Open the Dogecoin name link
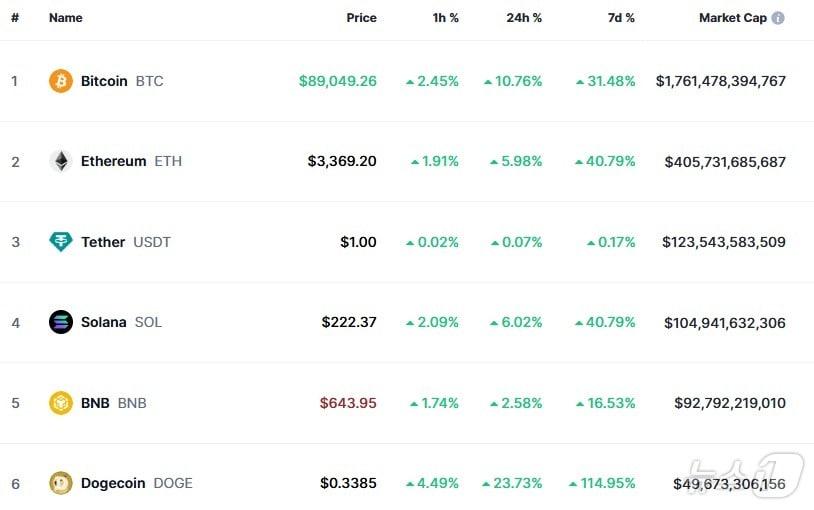 [113, 483]
